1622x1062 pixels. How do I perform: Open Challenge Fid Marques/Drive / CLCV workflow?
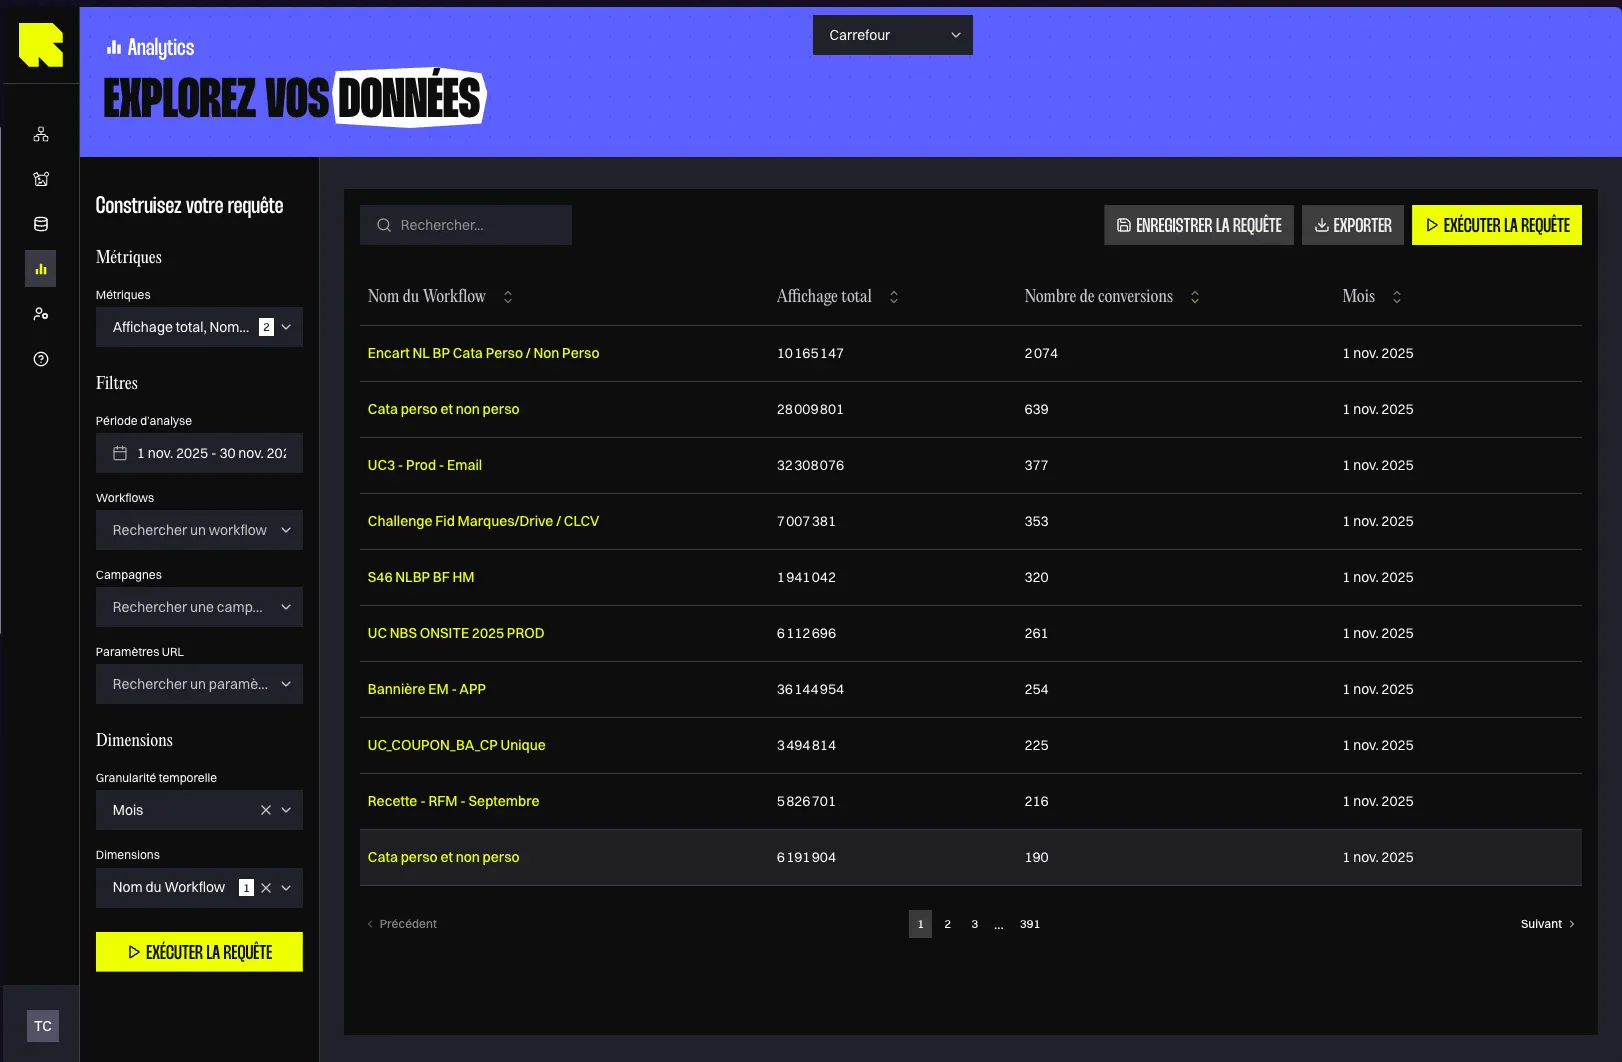click(x=483, y=521)
